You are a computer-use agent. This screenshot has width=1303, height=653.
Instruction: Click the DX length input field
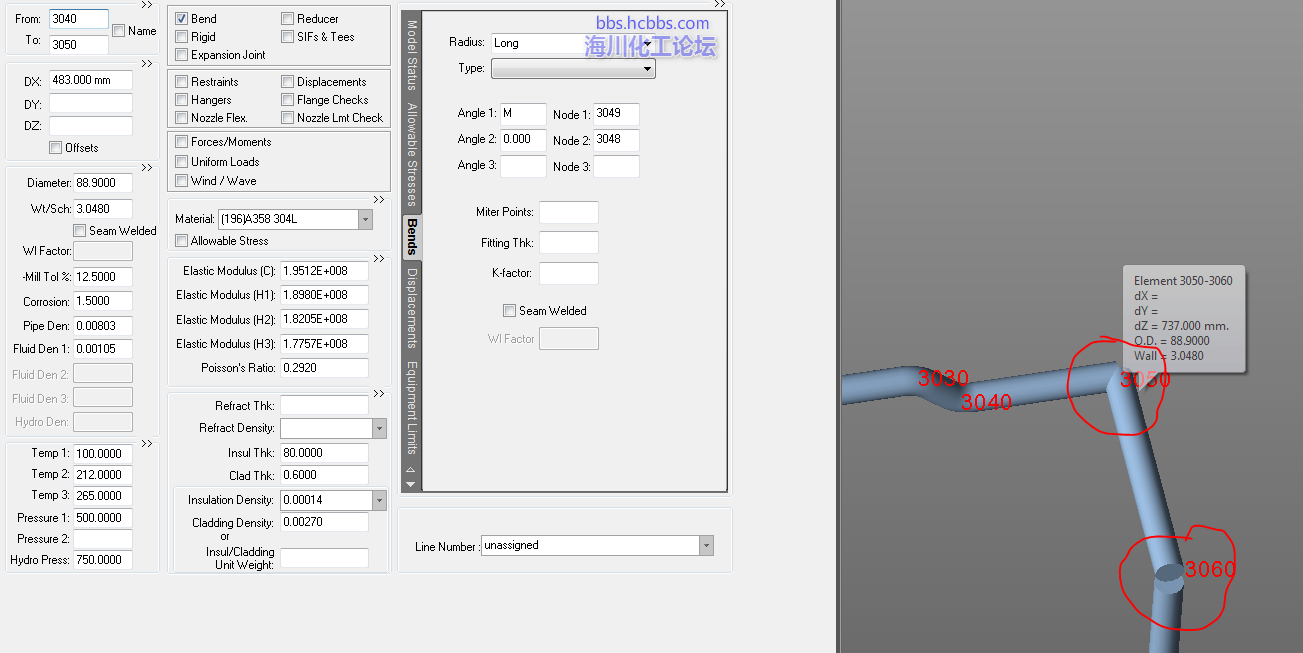coord(90,81)
